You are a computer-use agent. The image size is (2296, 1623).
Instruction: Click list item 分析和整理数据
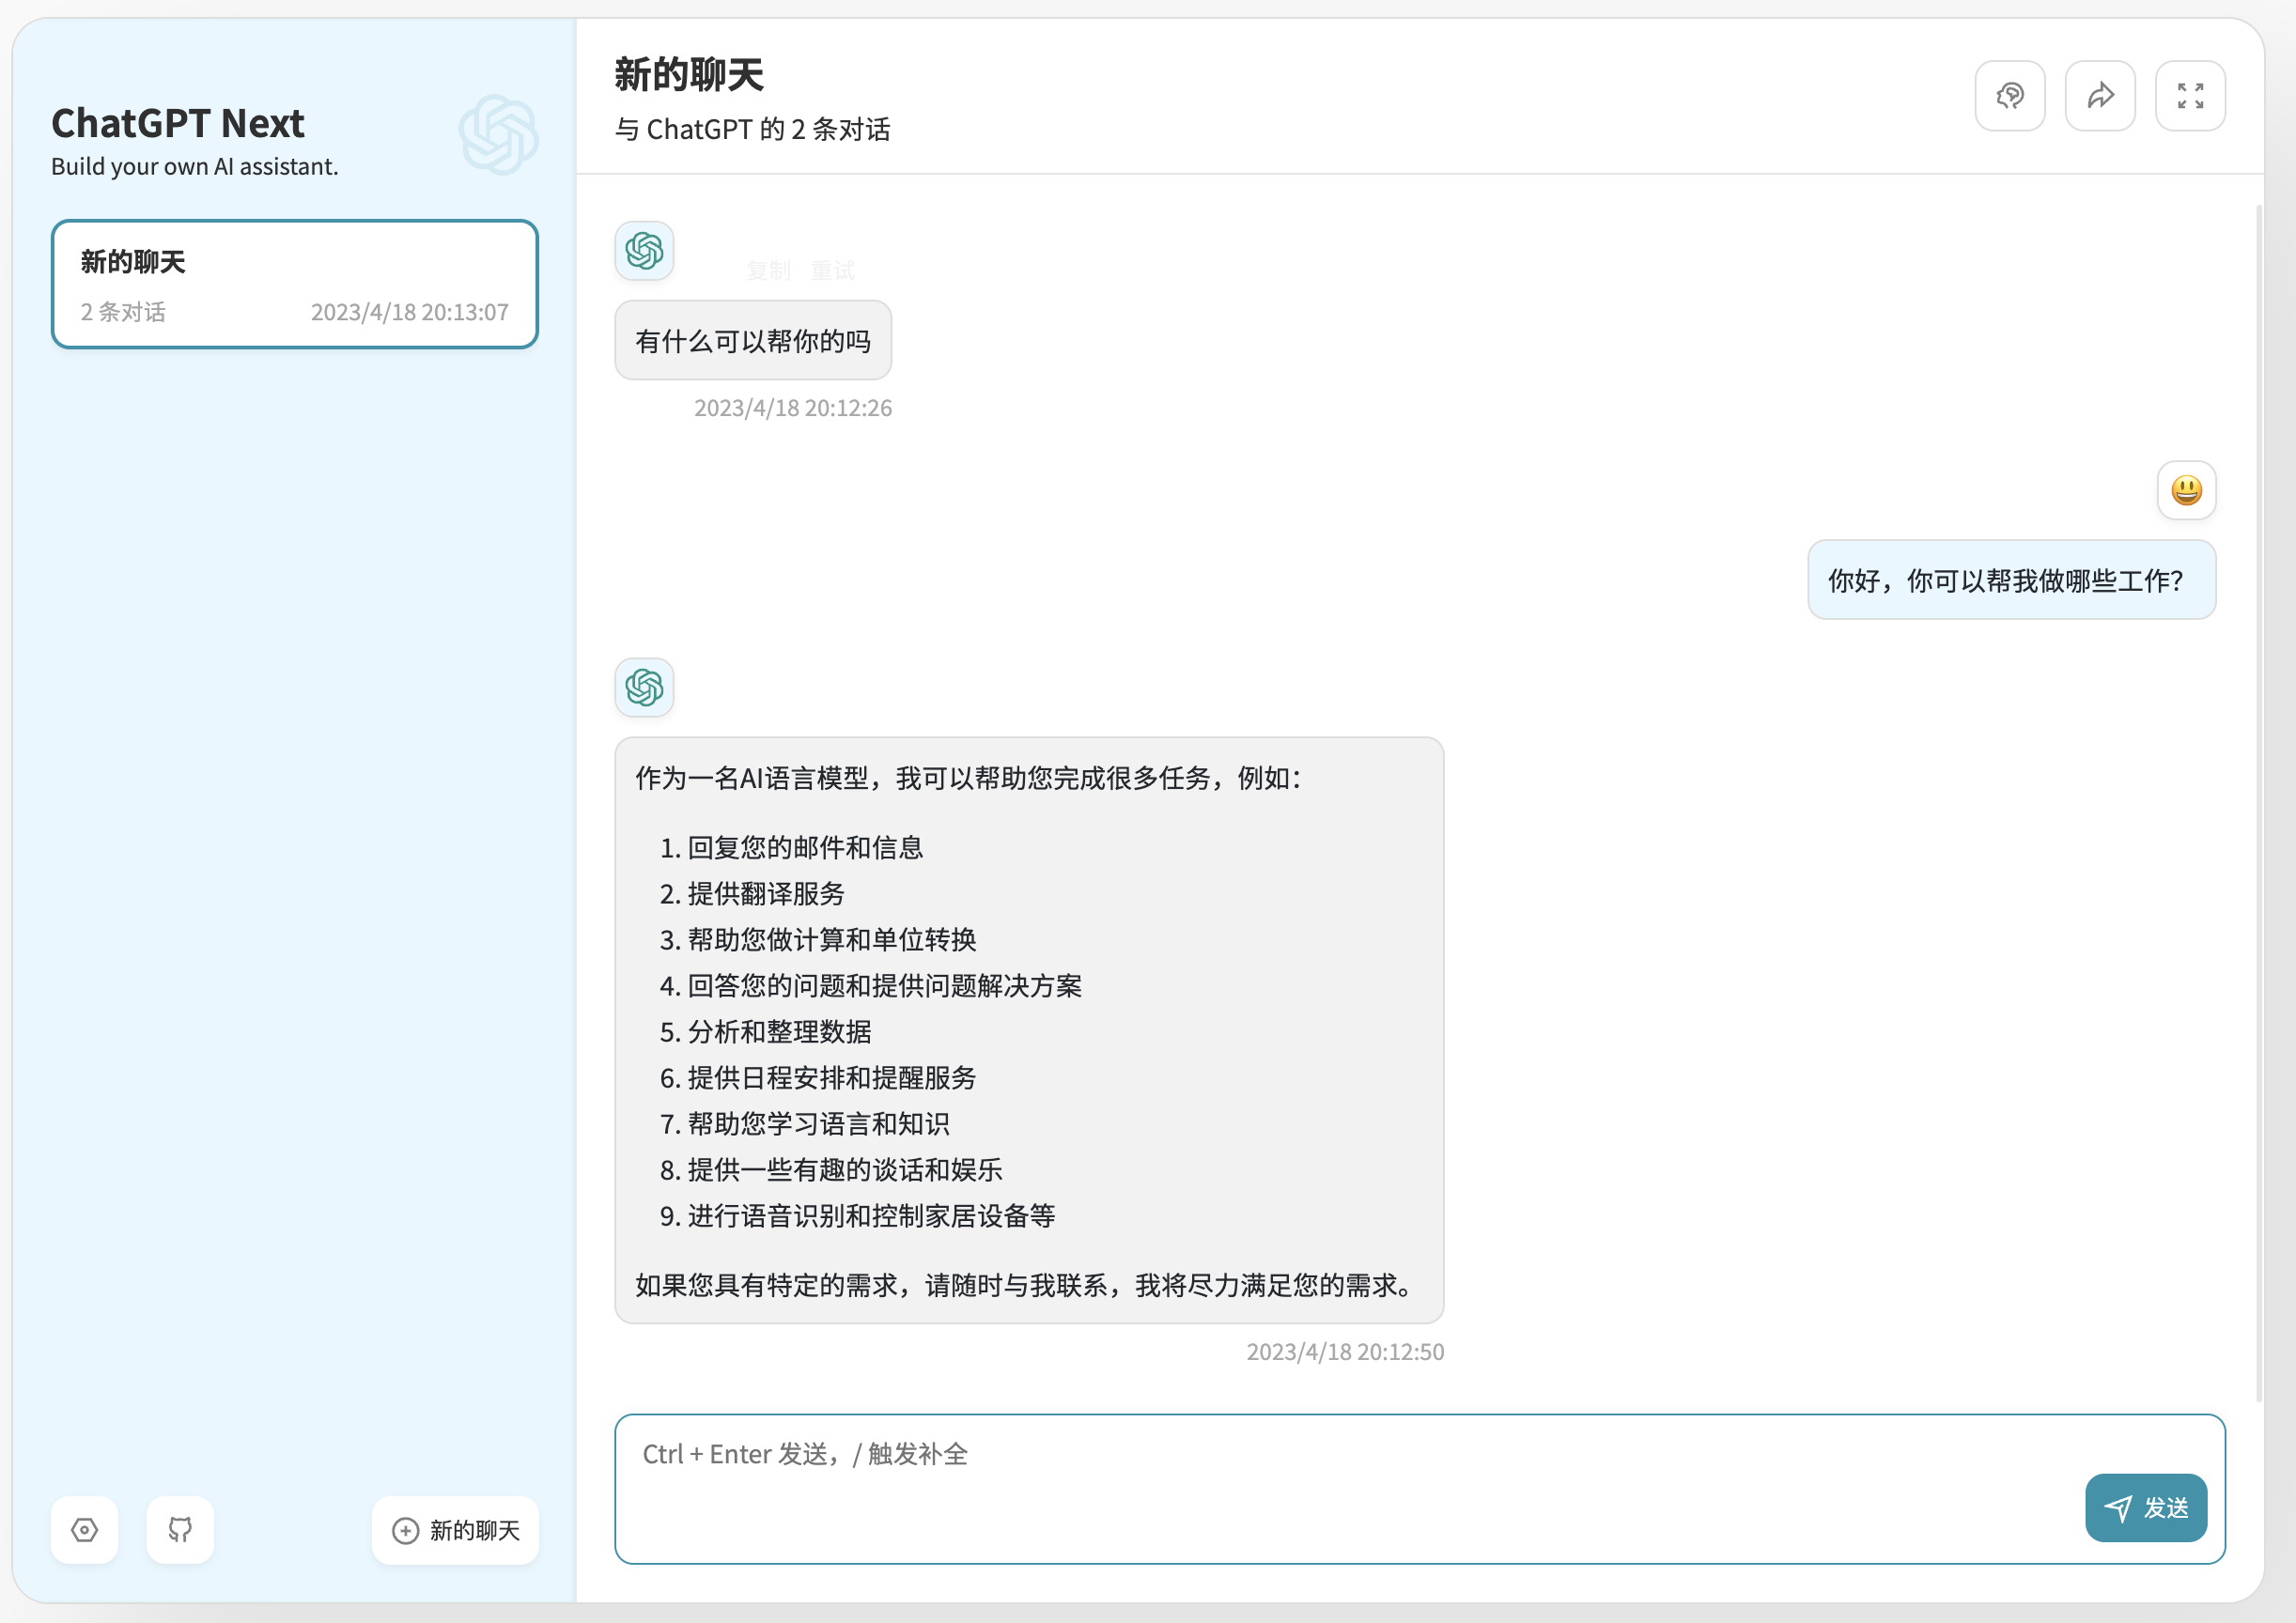[779, 1032]
